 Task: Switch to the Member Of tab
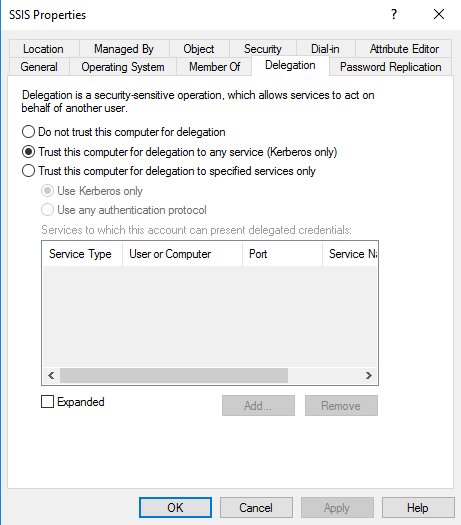point(214,67)
